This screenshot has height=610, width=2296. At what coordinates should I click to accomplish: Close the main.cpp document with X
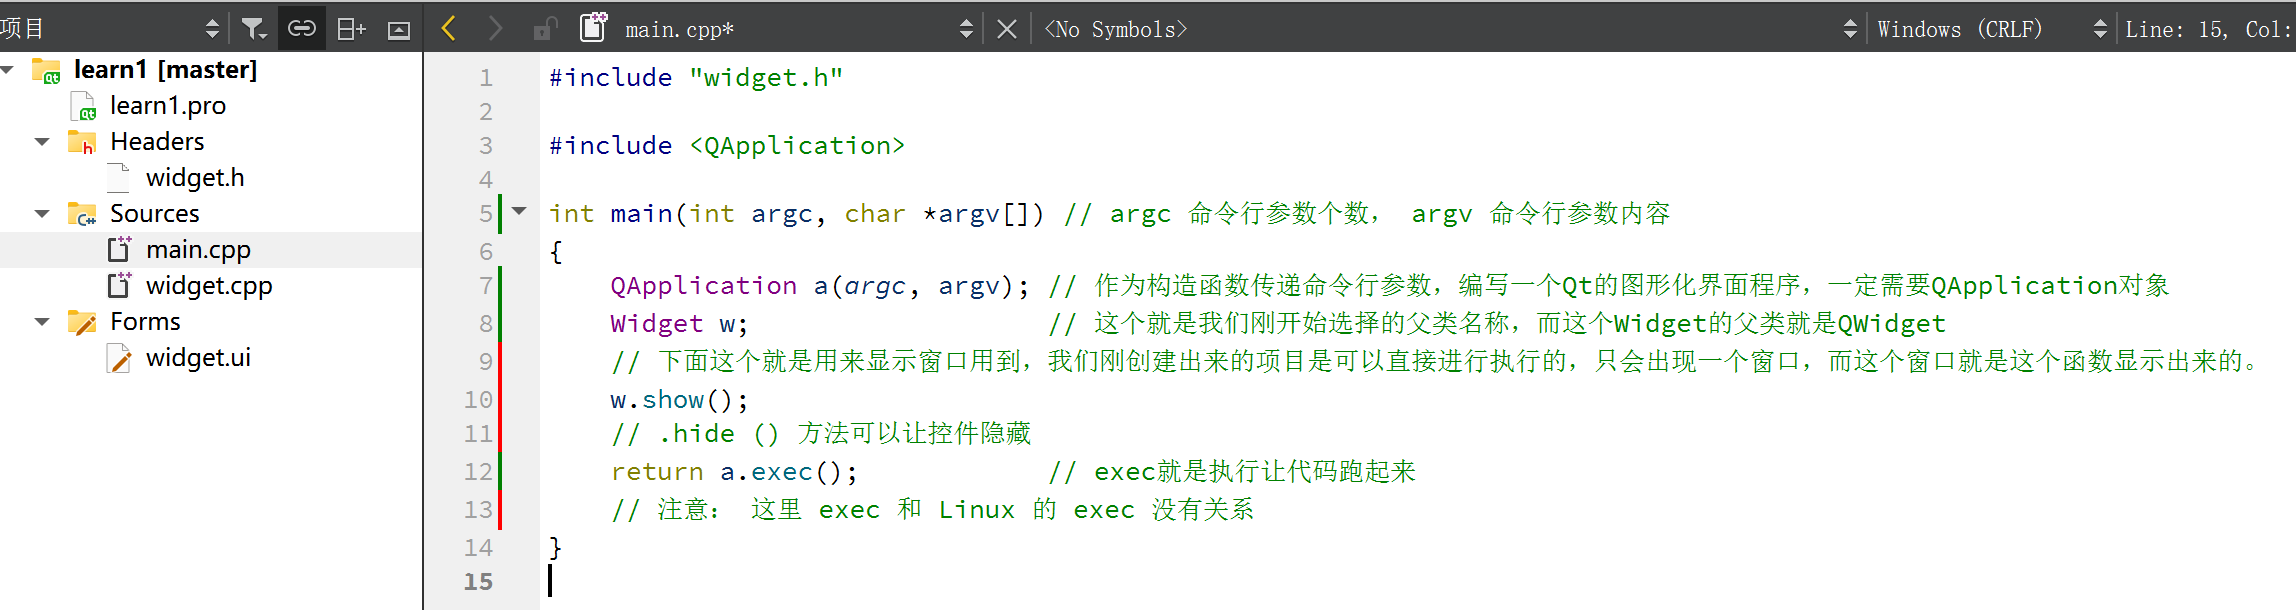click(1007, 29)
